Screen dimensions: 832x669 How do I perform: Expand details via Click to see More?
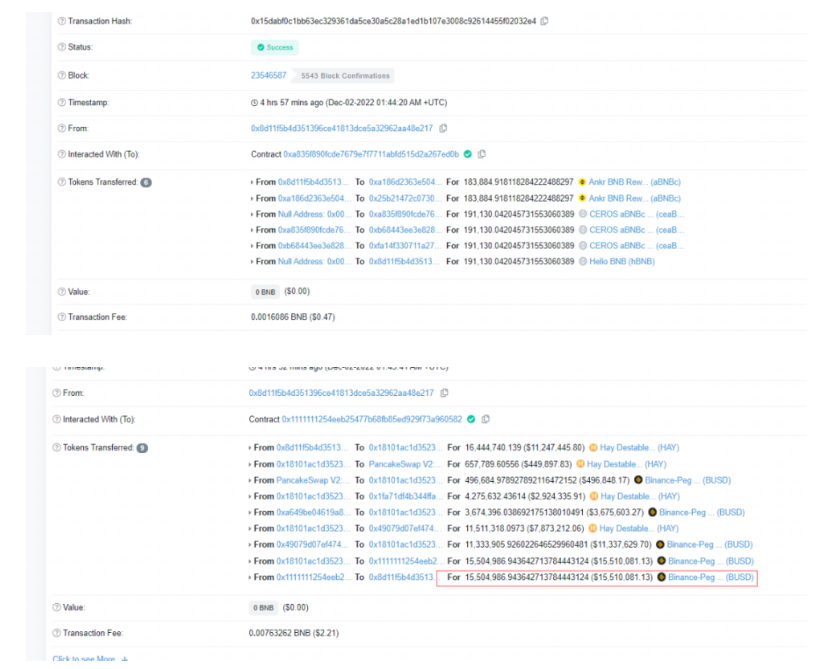click(90, 658)
